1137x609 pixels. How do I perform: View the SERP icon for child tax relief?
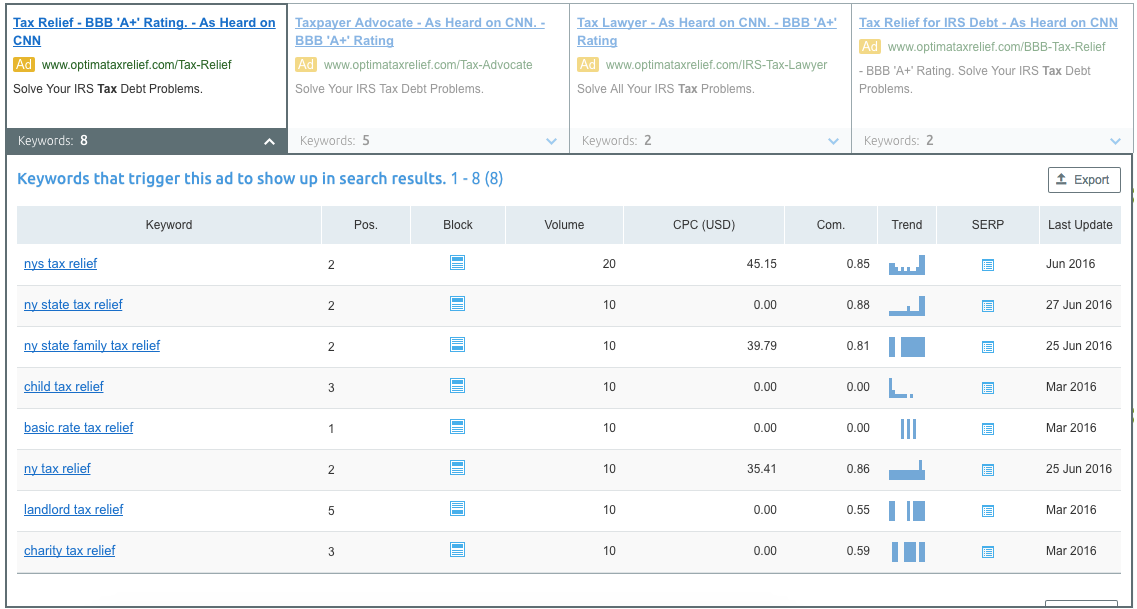(988, 386)
